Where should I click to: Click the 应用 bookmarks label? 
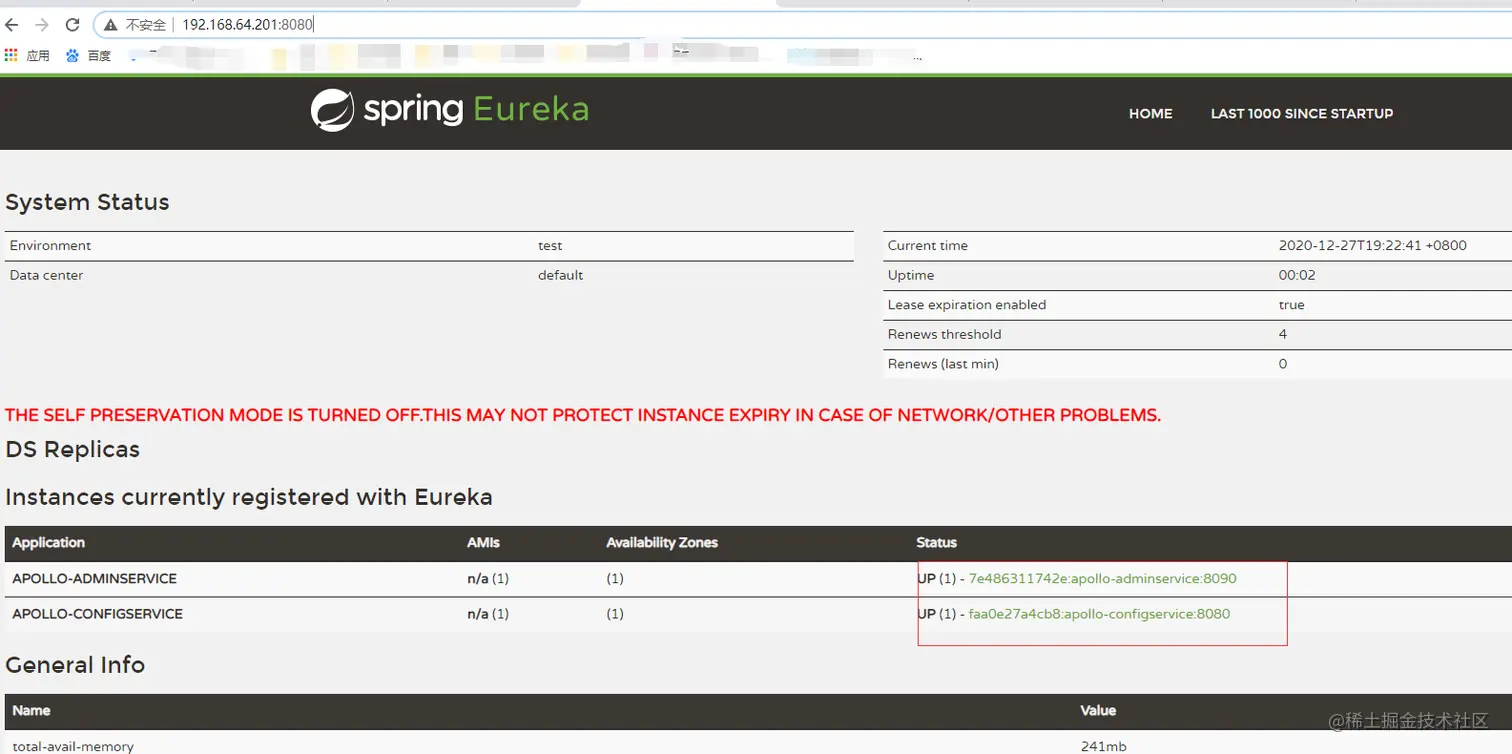pyautogui.click(x=38, y=56)
